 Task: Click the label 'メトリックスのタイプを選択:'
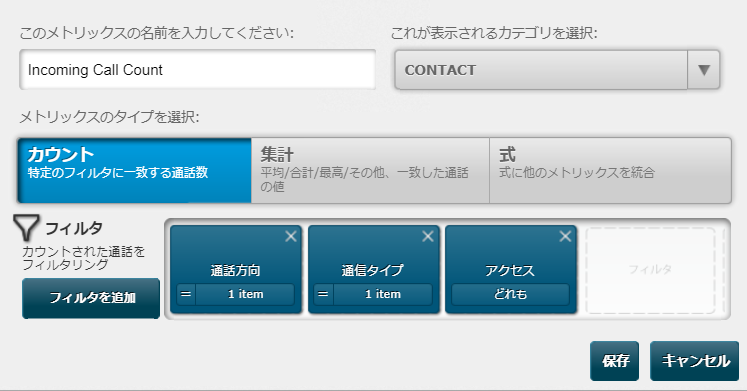tap(109, 117)
